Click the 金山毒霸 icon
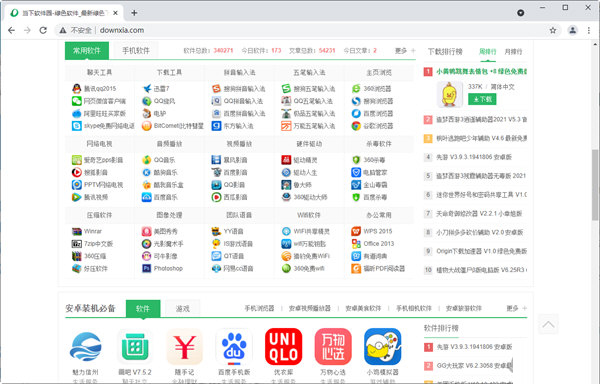This screenshot has width=600, height=384. [x=356, y=185]
